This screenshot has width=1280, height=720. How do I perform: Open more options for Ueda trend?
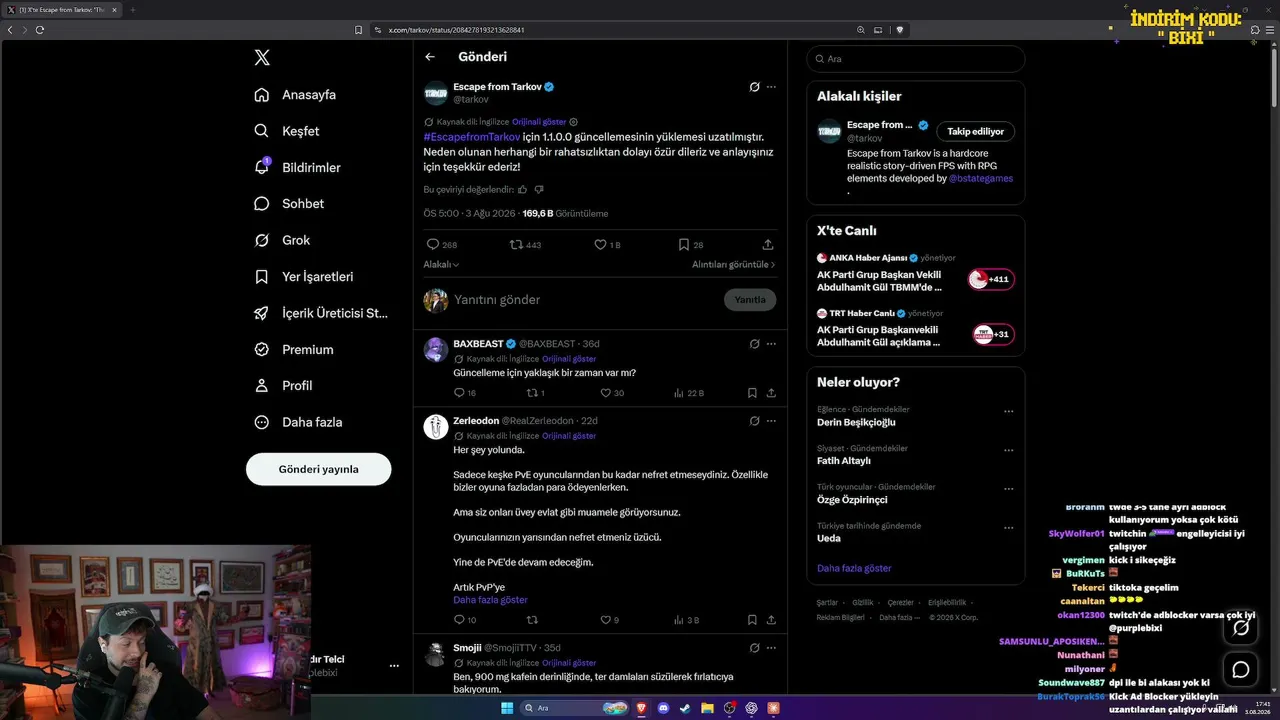pyautogui.click(x=1008, y=528)
